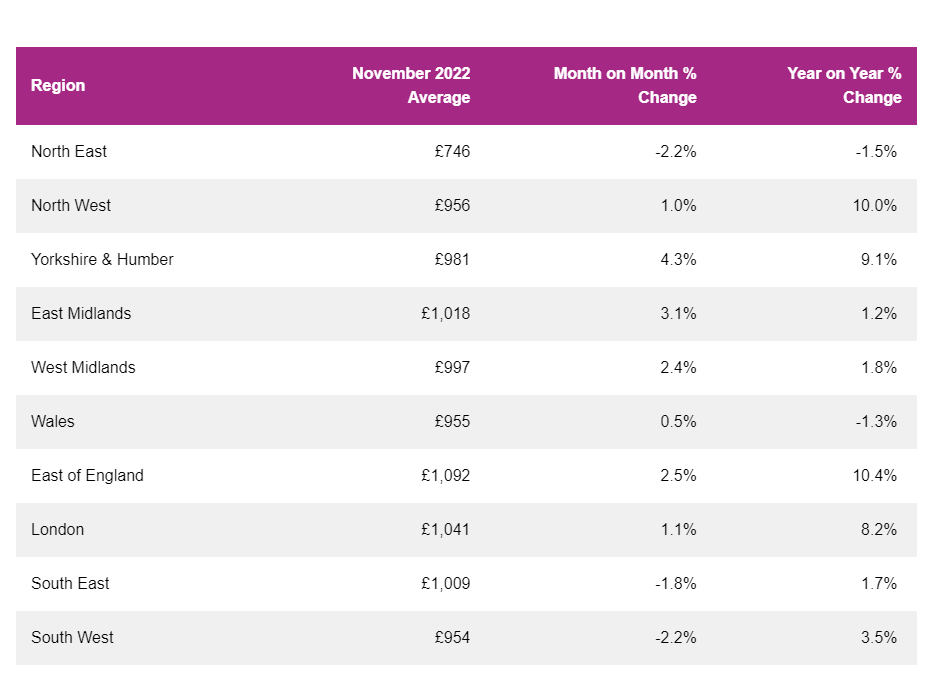The width and height of the screenshot is (933, 685).
Task: Click the November 2022 Average column header
Action: (411, 86)
